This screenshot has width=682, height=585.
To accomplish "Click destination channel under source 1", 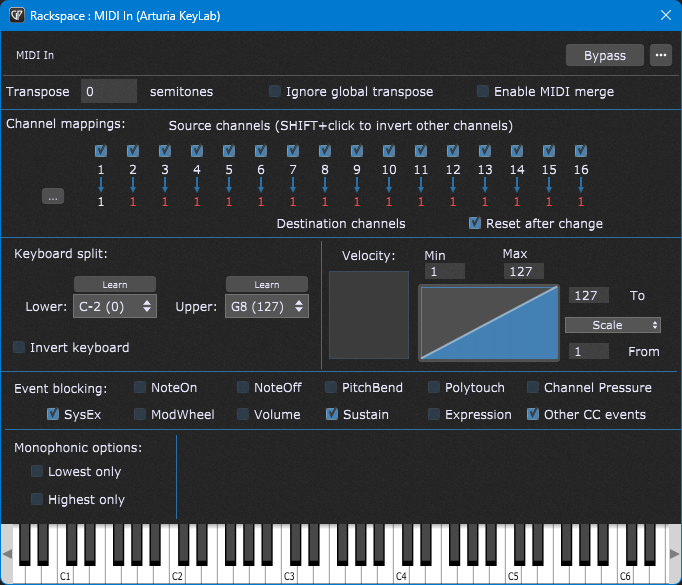I will coord(101,202).
